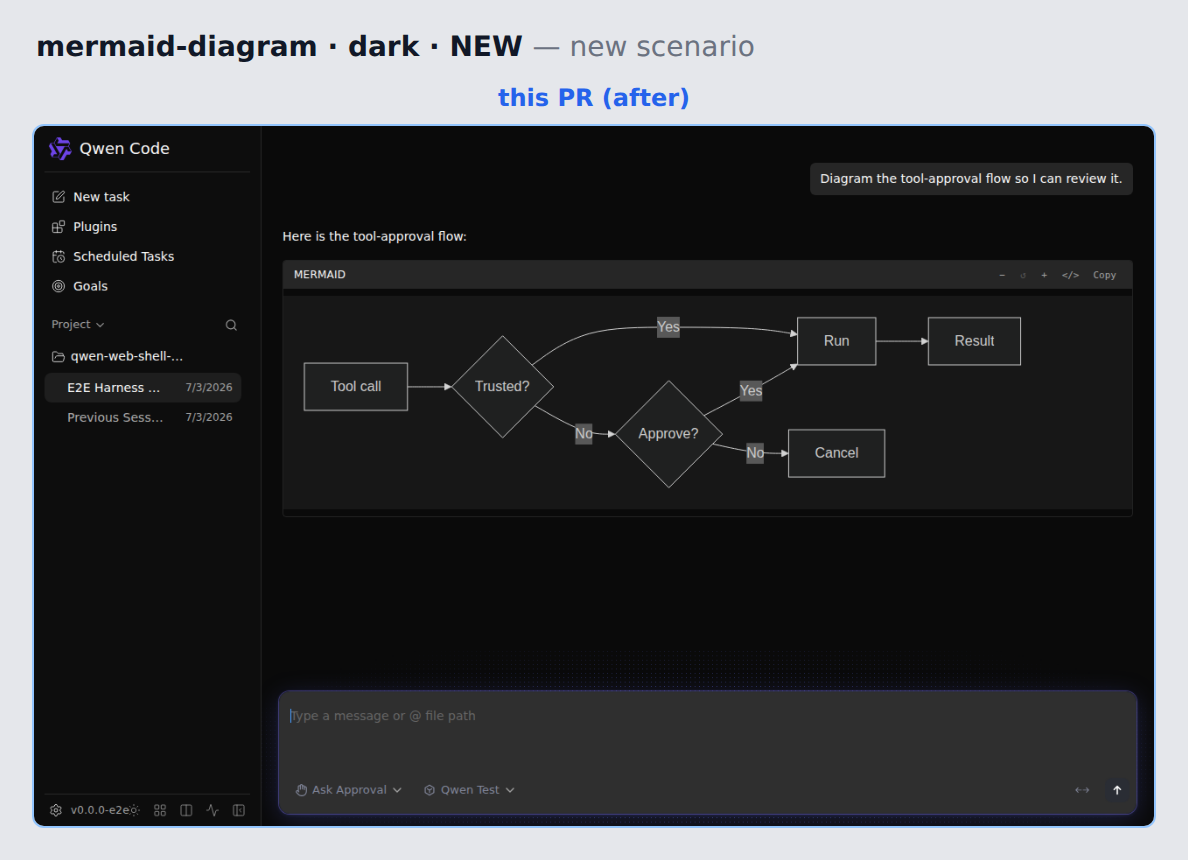Expand the Project dropdown
This screenshot has width=1188, height=860.
coord(77,324)
